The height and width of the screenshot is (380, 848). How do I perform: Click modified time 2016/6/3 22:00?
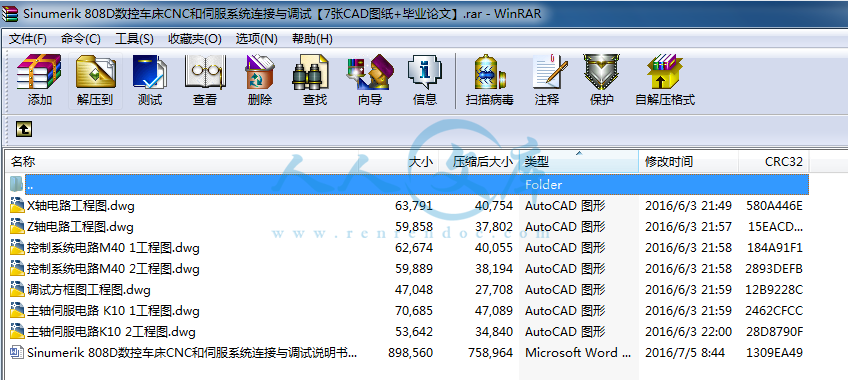click(x=688, y=332)
